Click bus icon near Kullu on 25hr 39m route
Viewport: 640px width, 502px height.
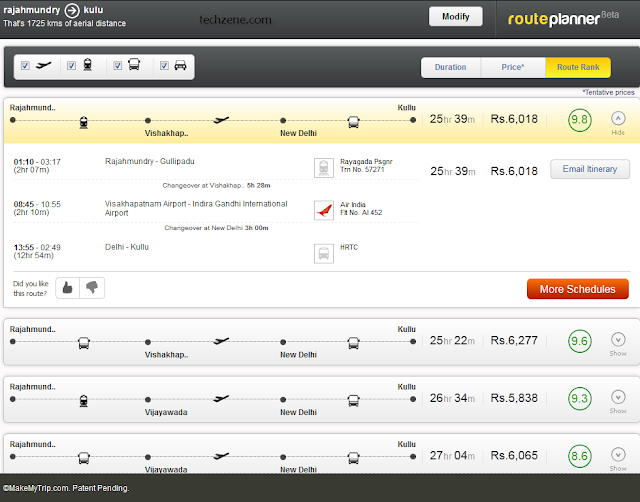pyautogui.click(x=353, y=122)
